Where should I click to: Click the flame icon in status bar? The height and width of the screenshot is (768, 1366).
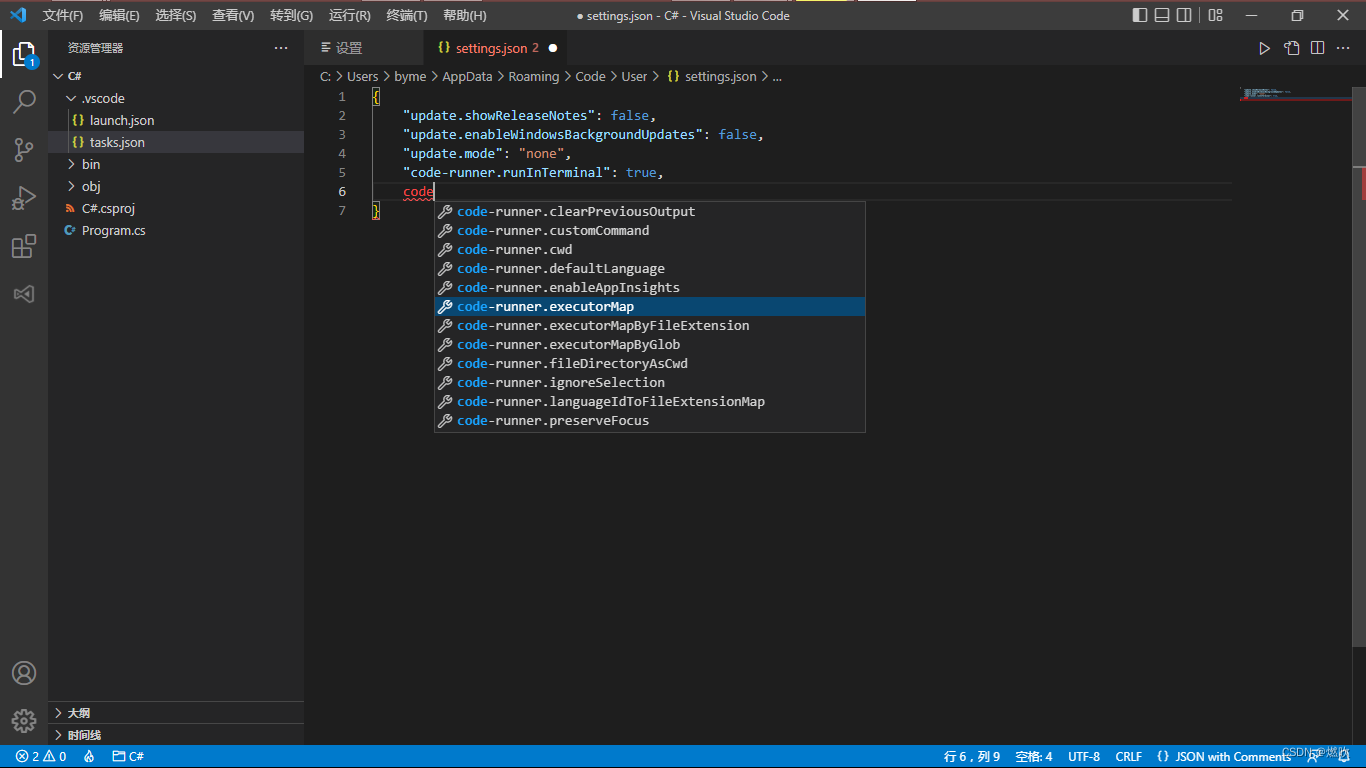point(89,756)
